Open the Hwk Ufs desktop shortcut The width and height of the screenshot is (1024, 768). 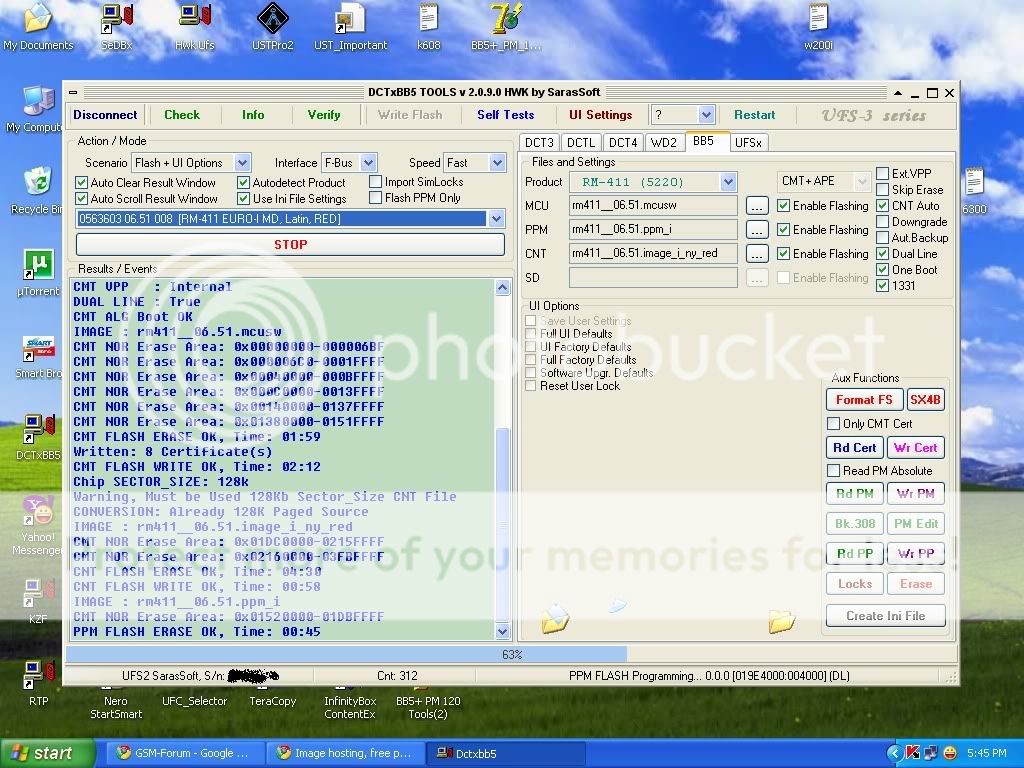pos(195,27)
